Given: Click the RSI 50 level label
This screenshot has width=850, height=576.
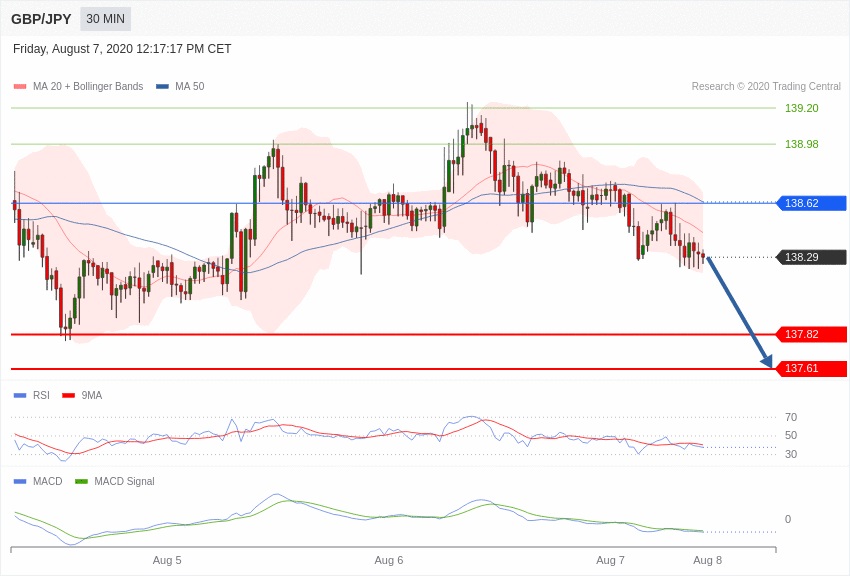Looking at the screenshot, I should 791,435.
